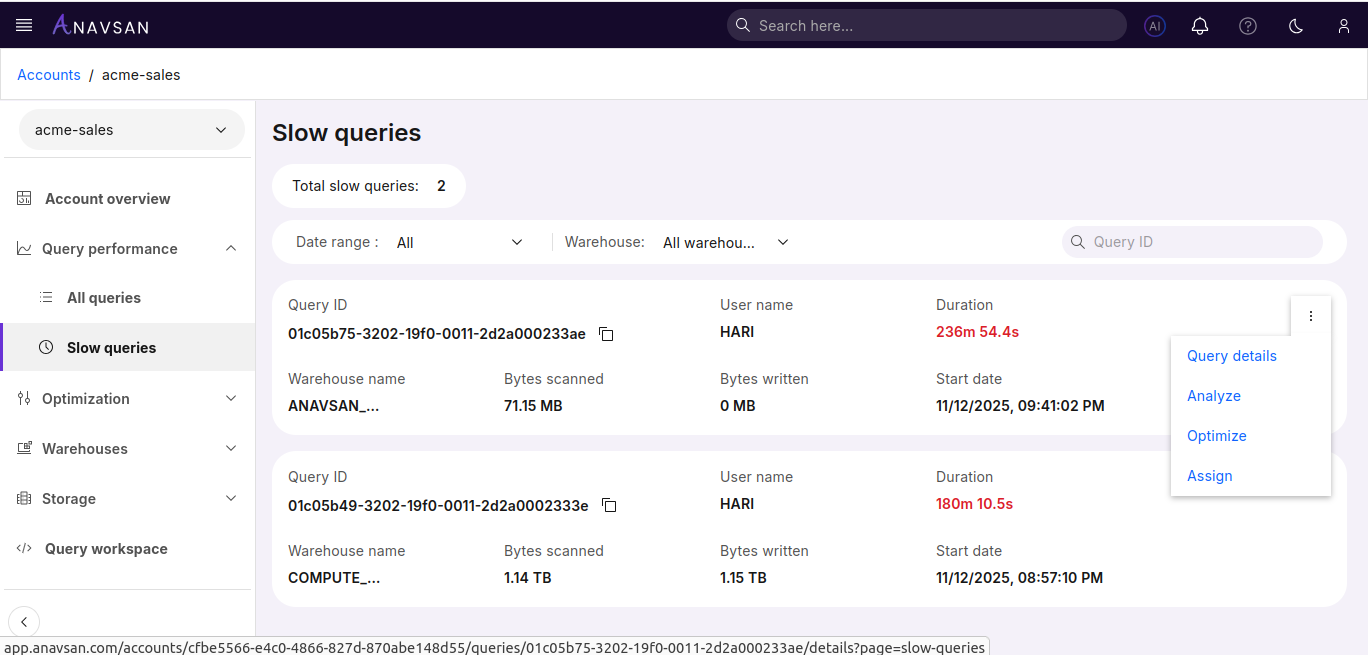Viewport: 1368px width, 655px height.
Task: Expand the Warehouse filter dropdown
Action: [725, 241]
